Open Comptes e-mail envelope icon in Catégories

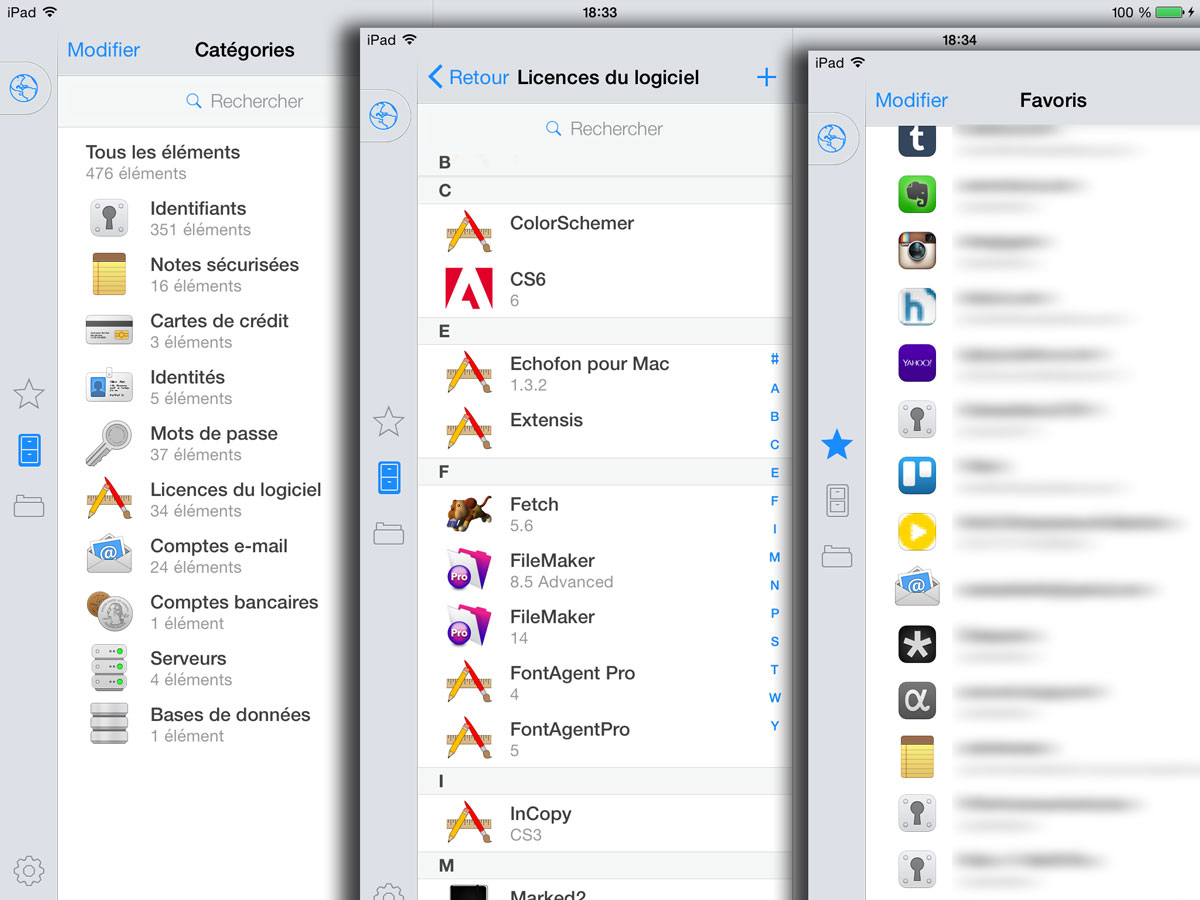(x=110, y=555)
